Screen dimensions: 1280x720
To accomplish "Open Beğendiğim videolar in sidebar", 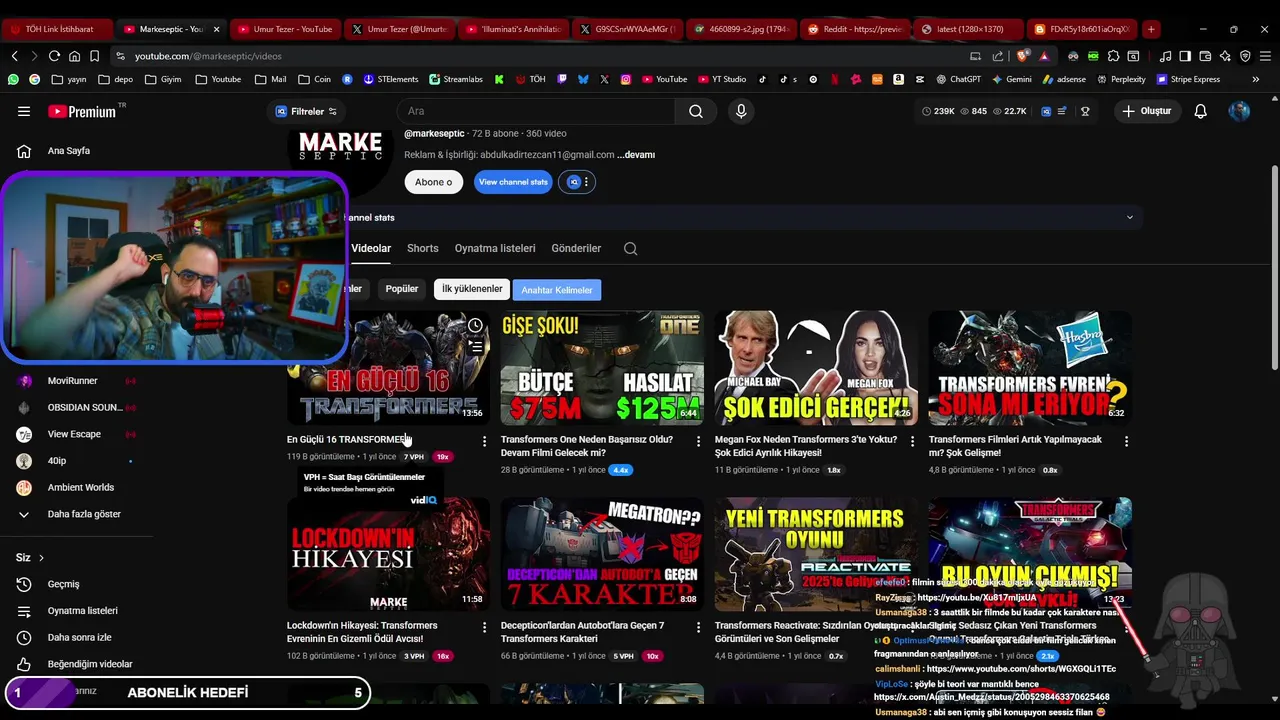I will tap(90, 664).
